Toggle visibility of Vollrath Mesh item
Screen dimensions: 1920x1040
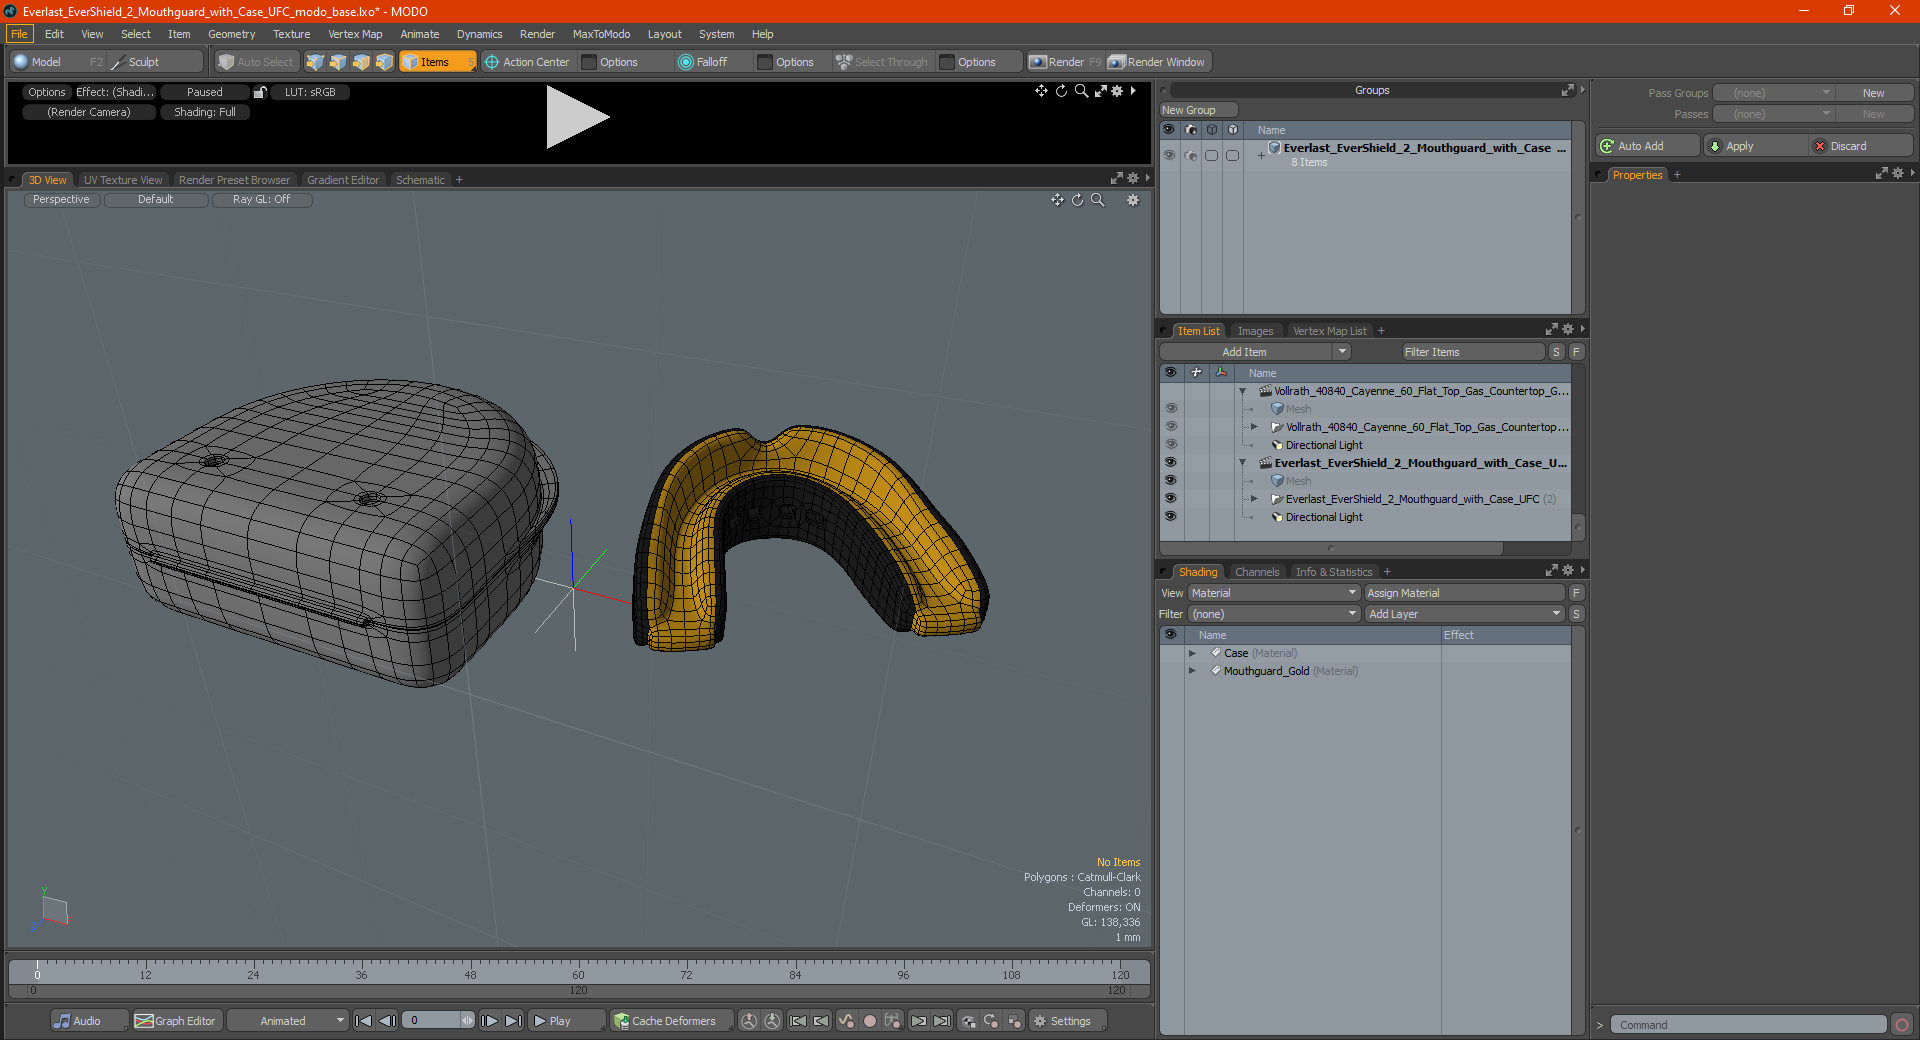coord(1170,409)
